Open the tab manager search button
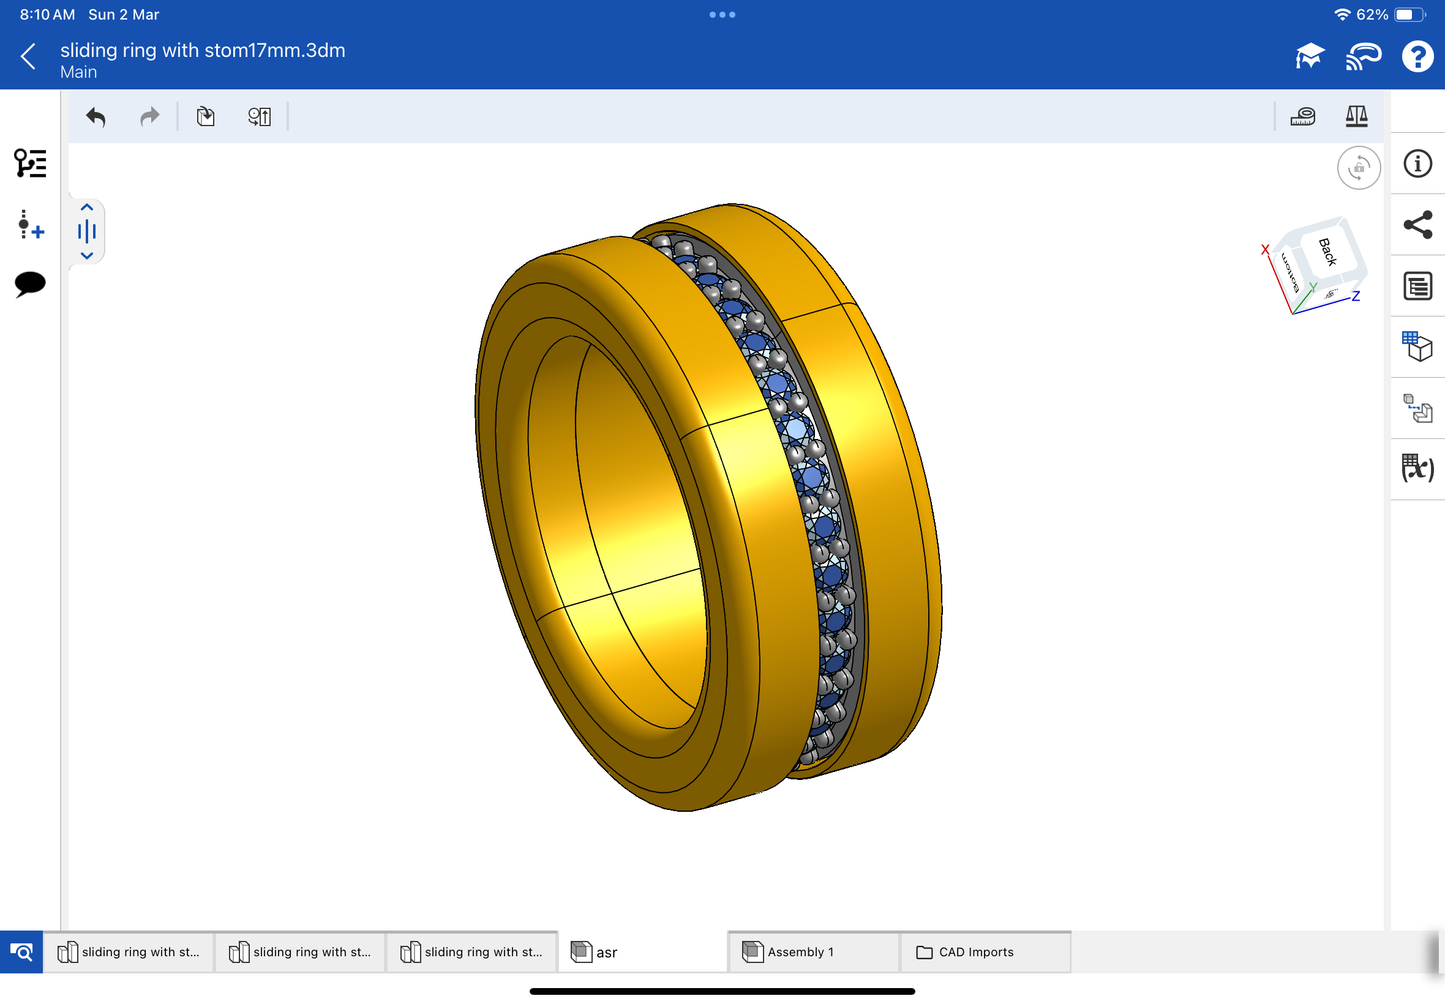The image size is (1445, 1004). point(21,952)
